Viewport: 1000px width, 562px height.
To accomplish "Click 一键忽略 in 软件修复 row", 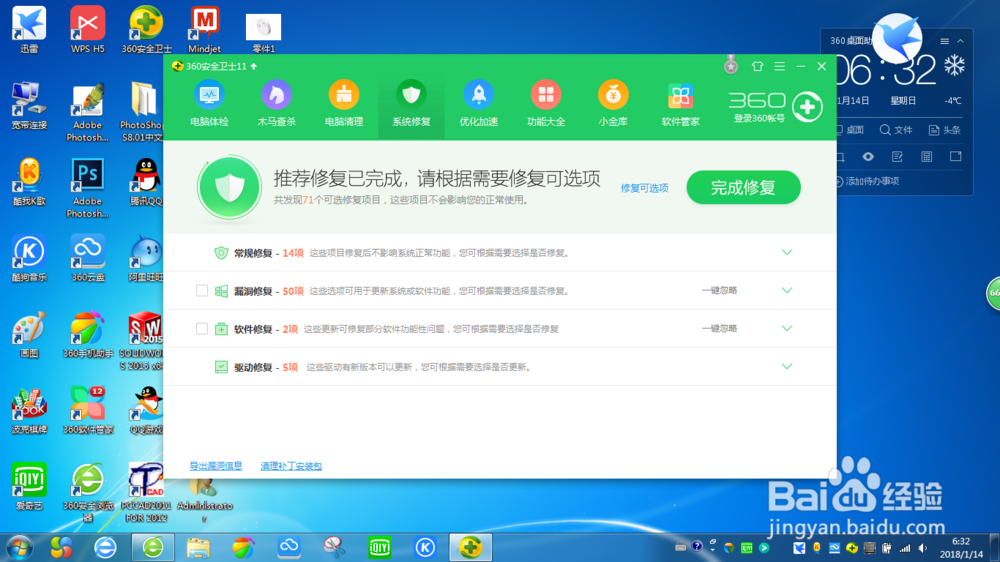I will tap(719, 329).
